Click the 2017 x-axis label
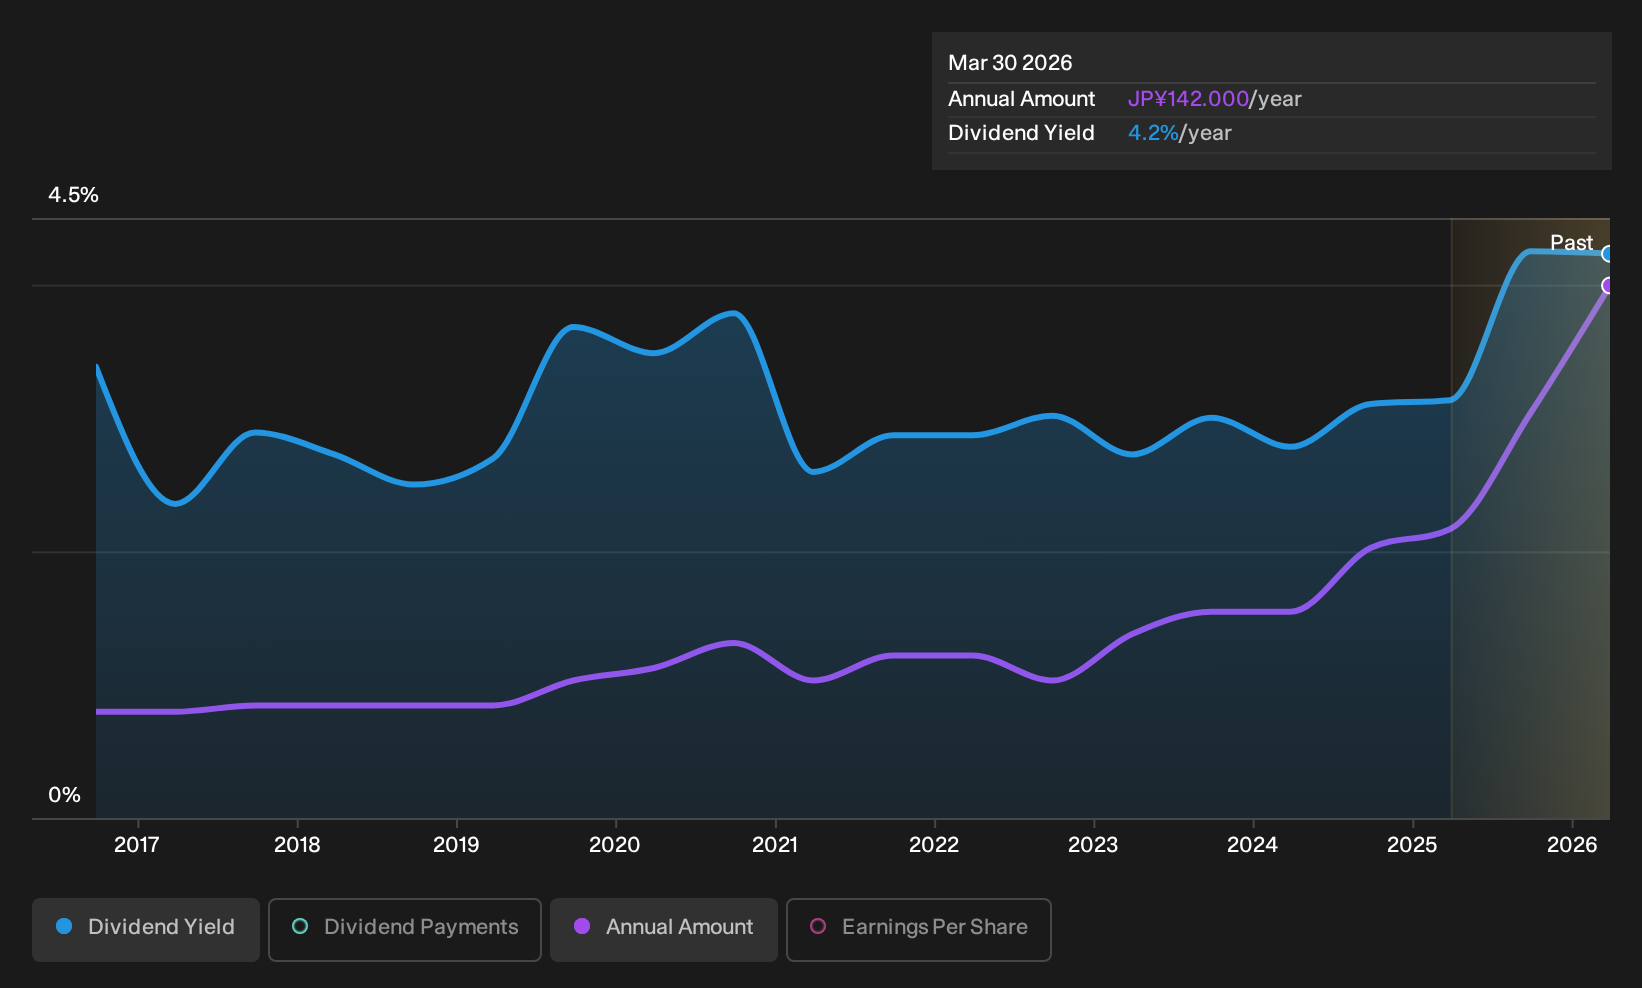This screenshot has width=1642, height=988. tap(137, 845)
